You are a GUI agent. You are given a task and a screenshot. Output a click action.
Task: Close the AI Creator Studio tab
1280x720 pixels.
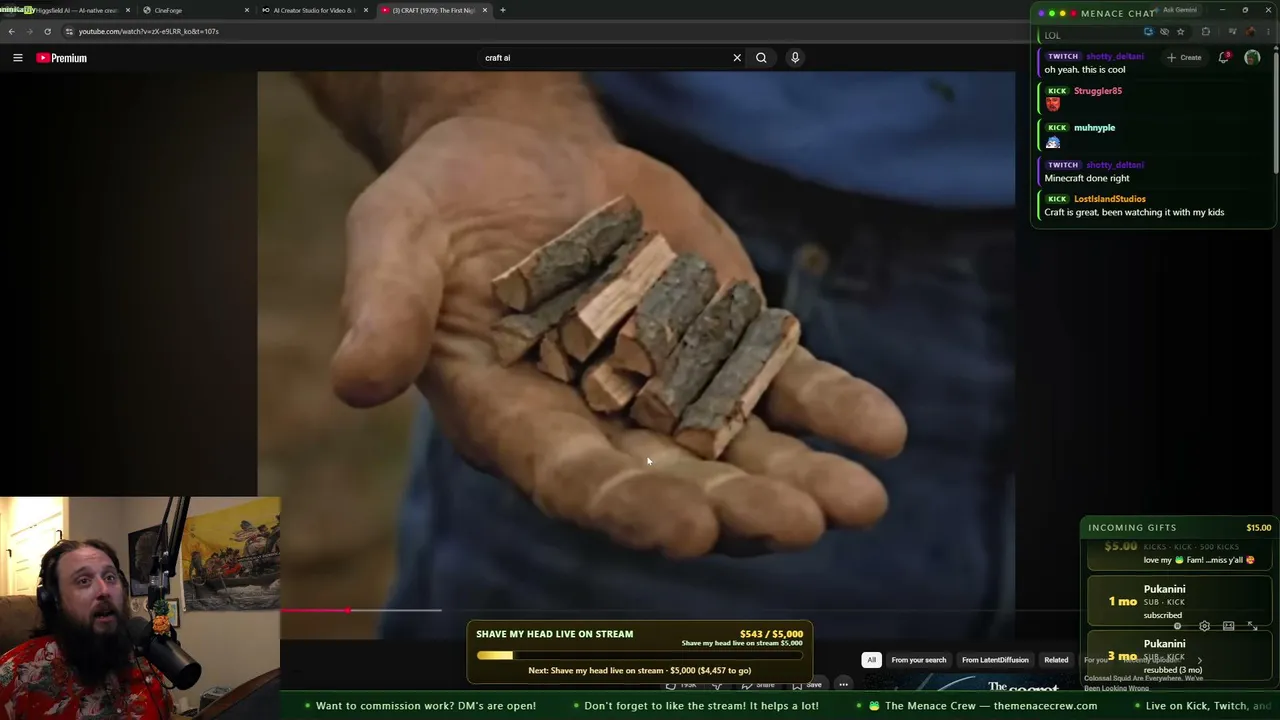click(366, 10)
